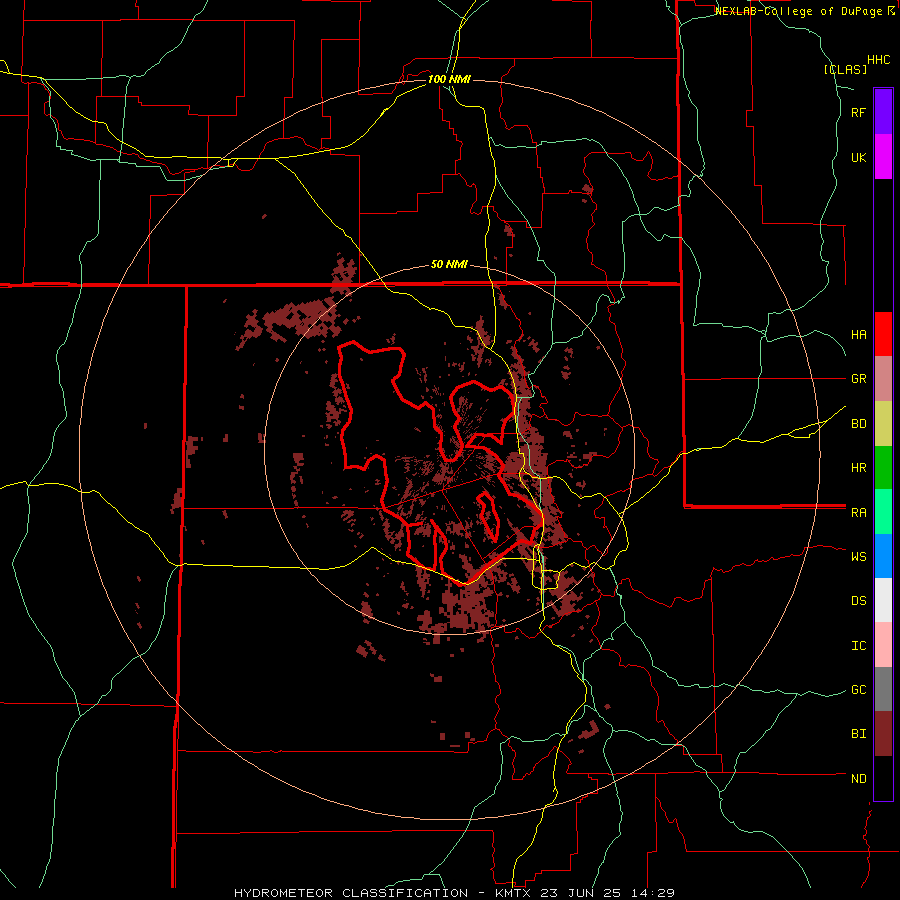Click the 'RA' legend label
The image size is (900, 900).
[858, 513]
